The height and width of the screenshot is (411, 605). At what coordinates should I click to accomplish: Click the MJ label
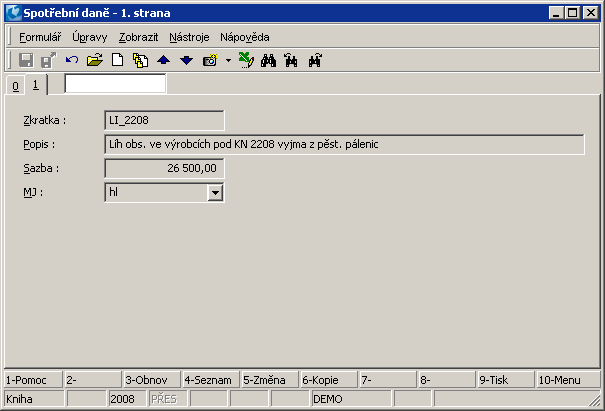pyautogui.click(x=33, y=192)
